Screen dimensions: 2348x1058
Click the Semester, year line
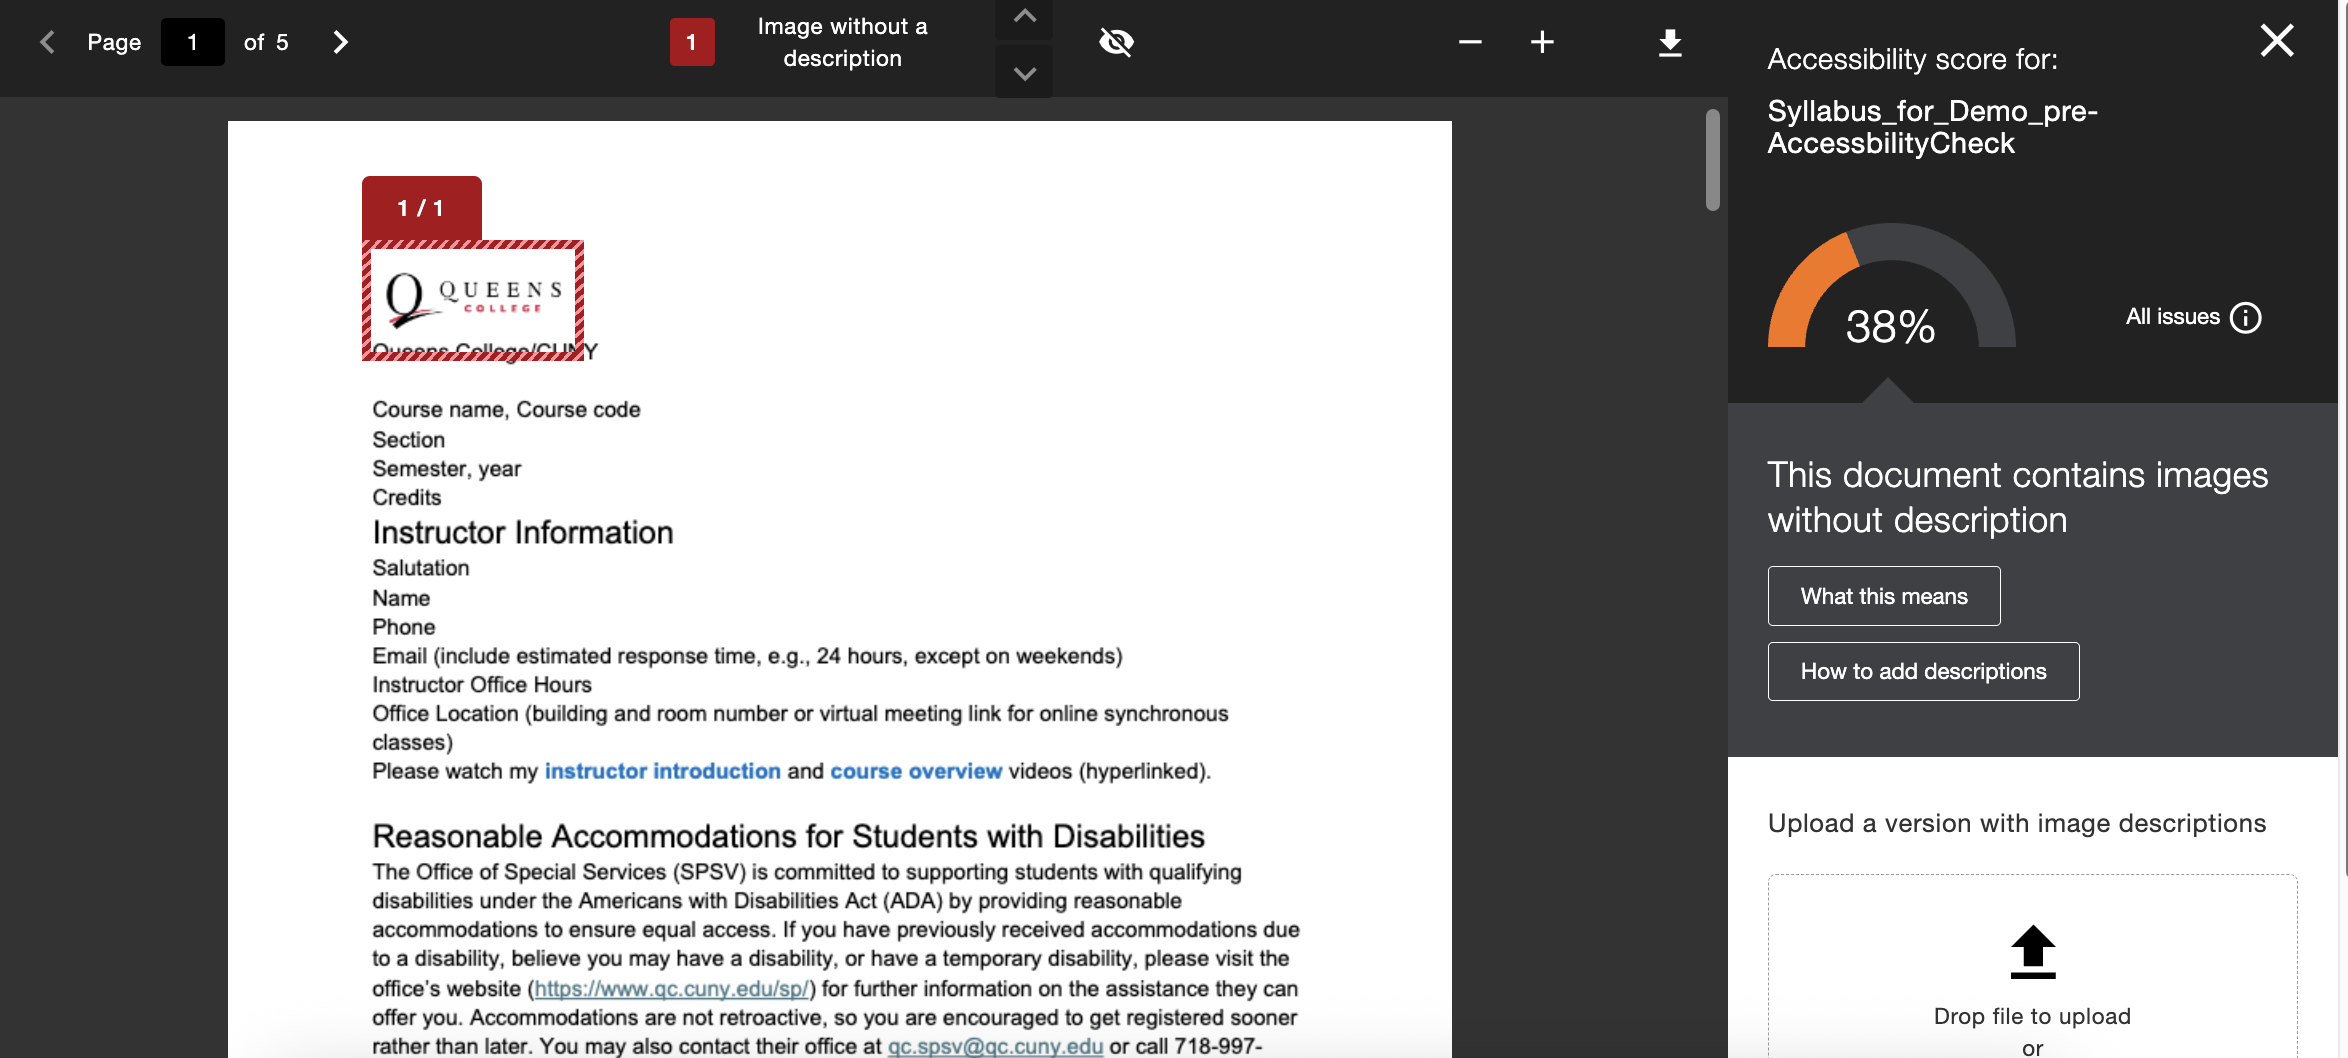tap(446, 469)
